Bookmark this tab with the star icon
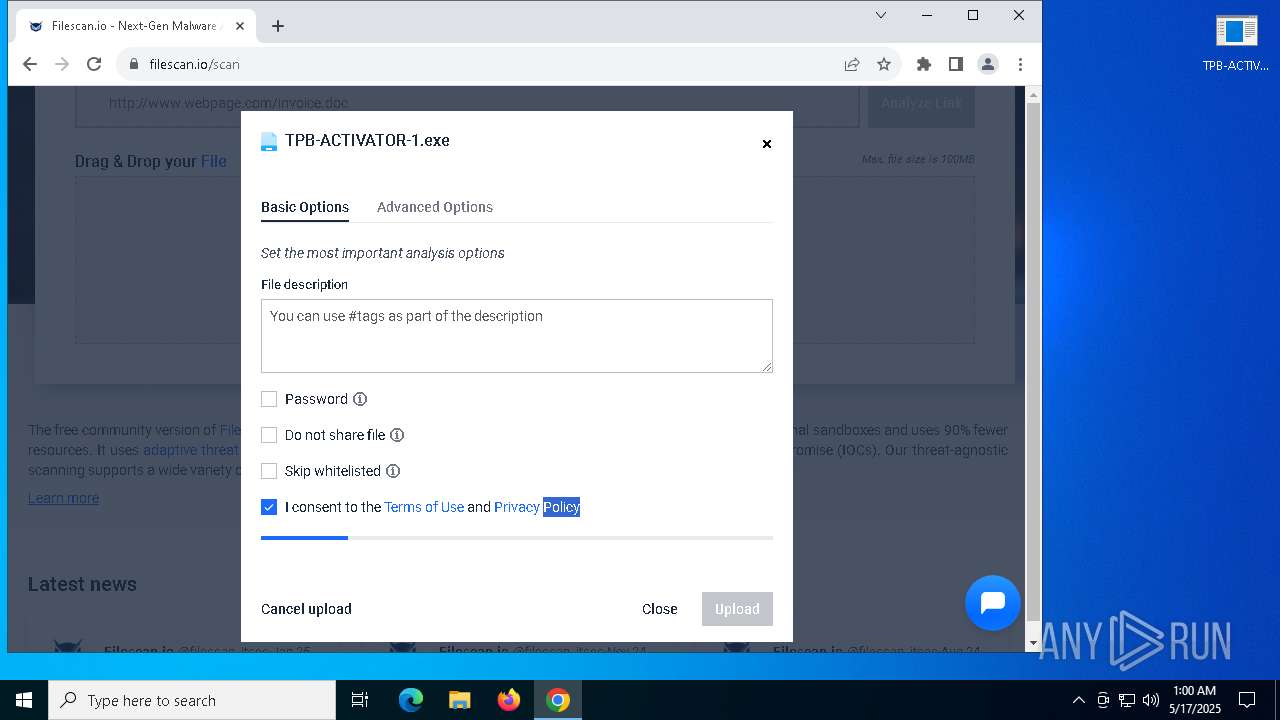Viewport: 1280px width, 720px height. coord(884,64)
